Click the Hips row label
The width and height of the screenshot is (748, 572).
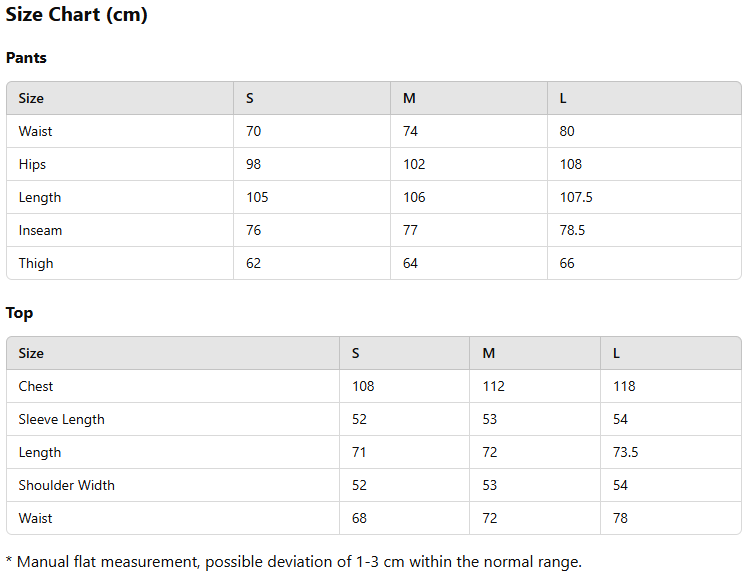coord(32,164)
